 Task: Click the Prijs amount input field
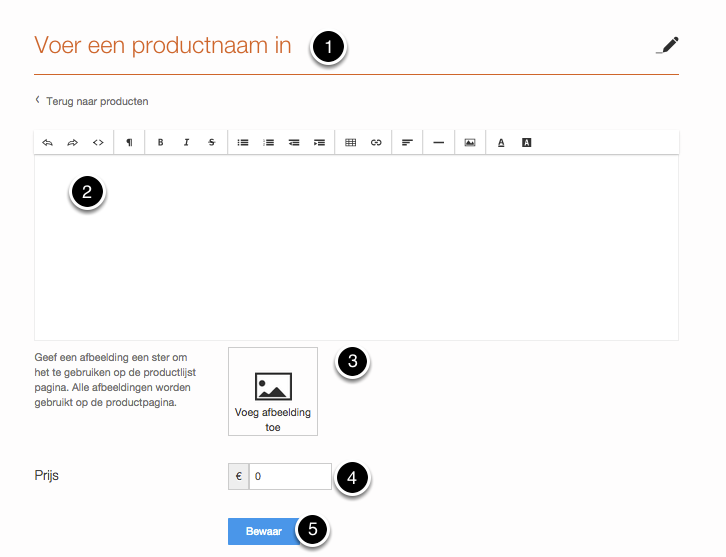click(x=289, y=477)
